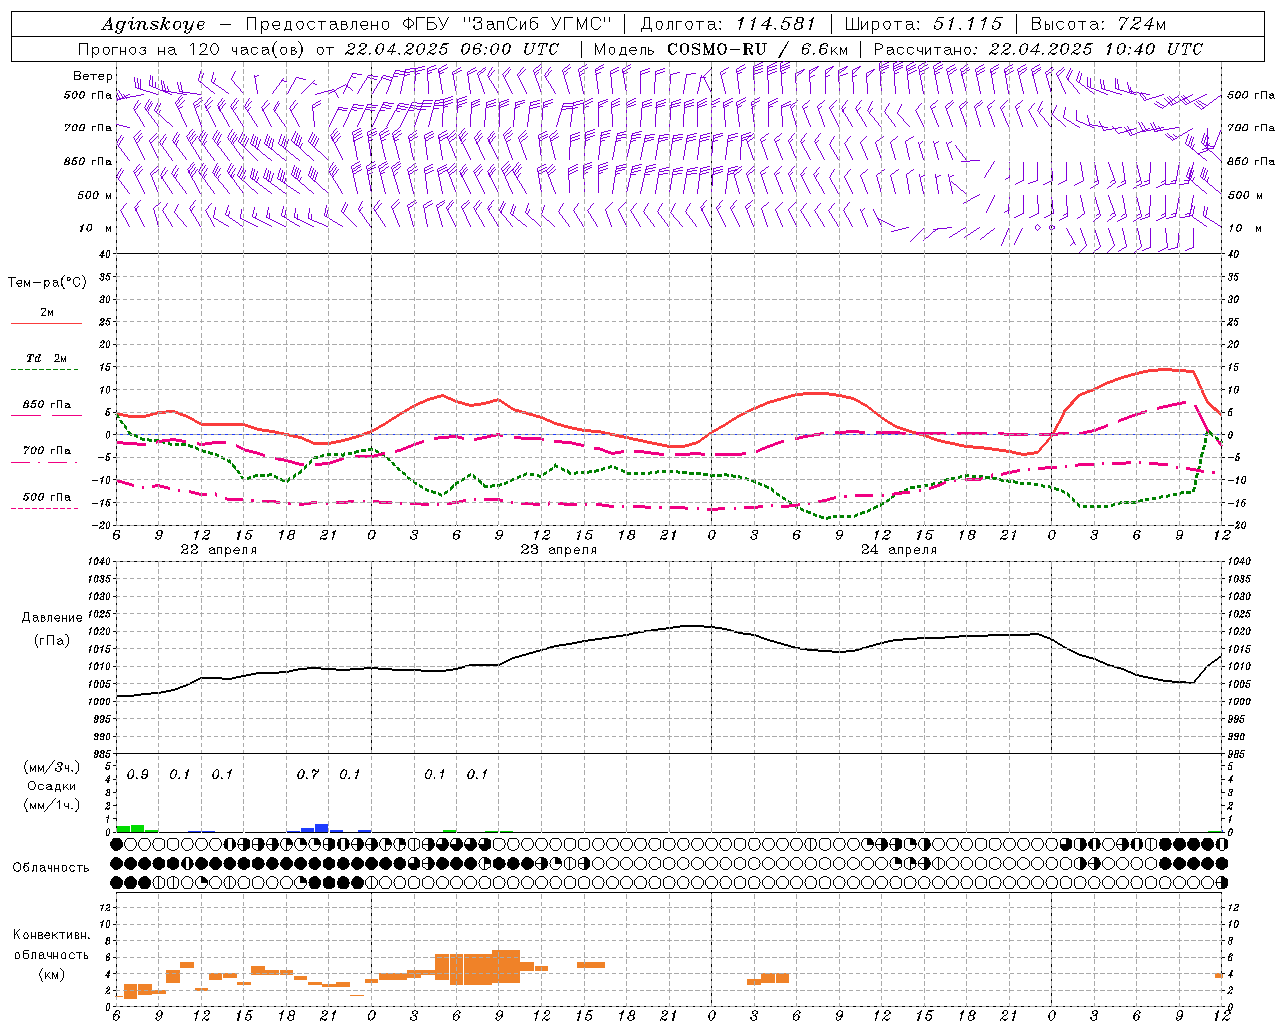The width and height of the screenshot is (1280, 1024).
Task: Select the 500 гПа legend entry below 700 гПа legend
Action: click(46, 497)
